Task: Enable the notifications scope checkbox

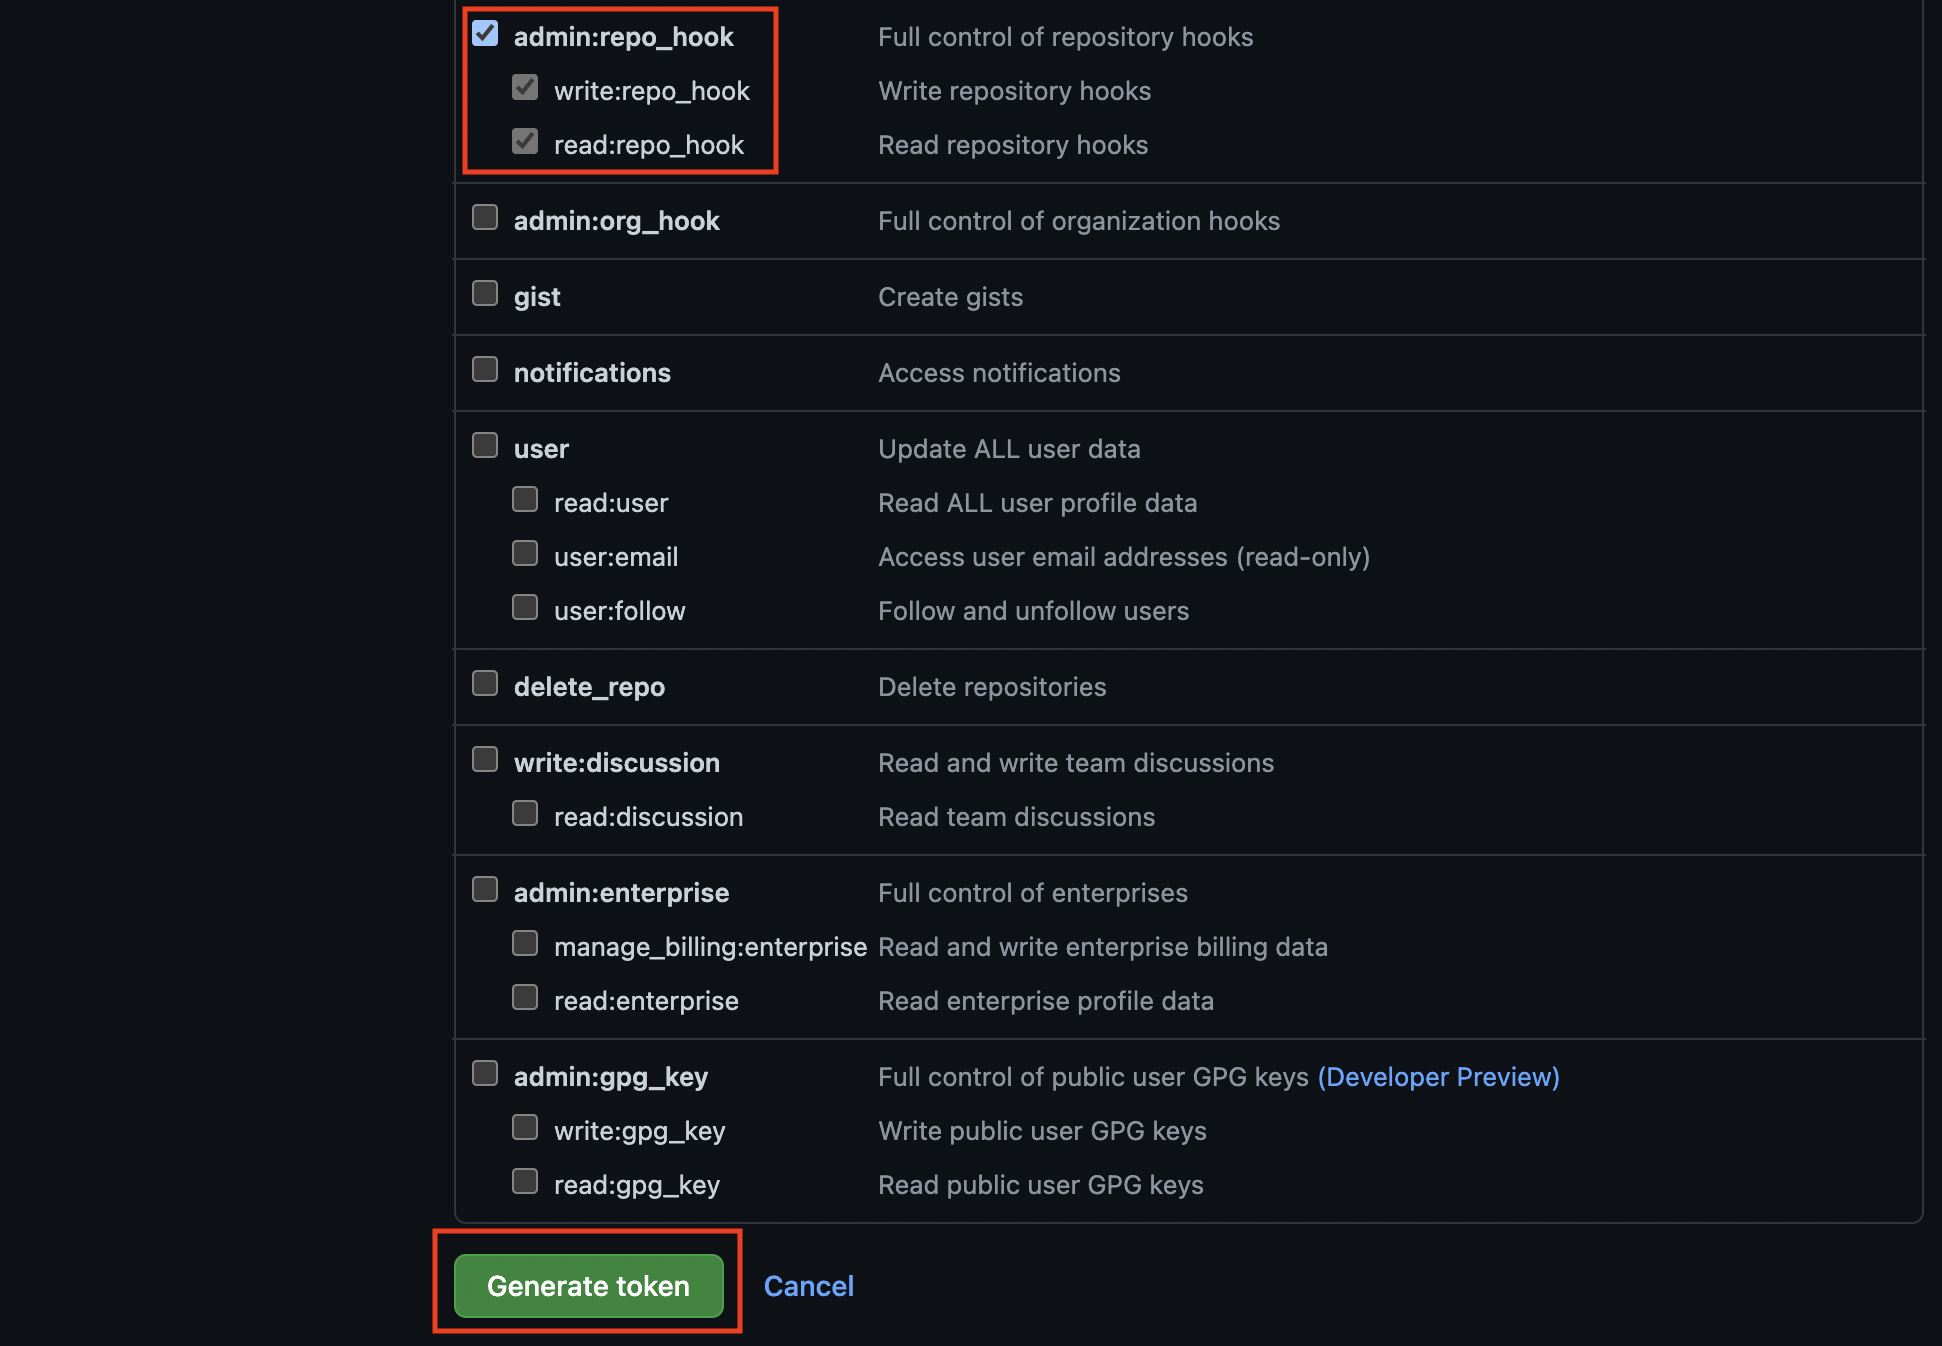Action: coord(485,370)
